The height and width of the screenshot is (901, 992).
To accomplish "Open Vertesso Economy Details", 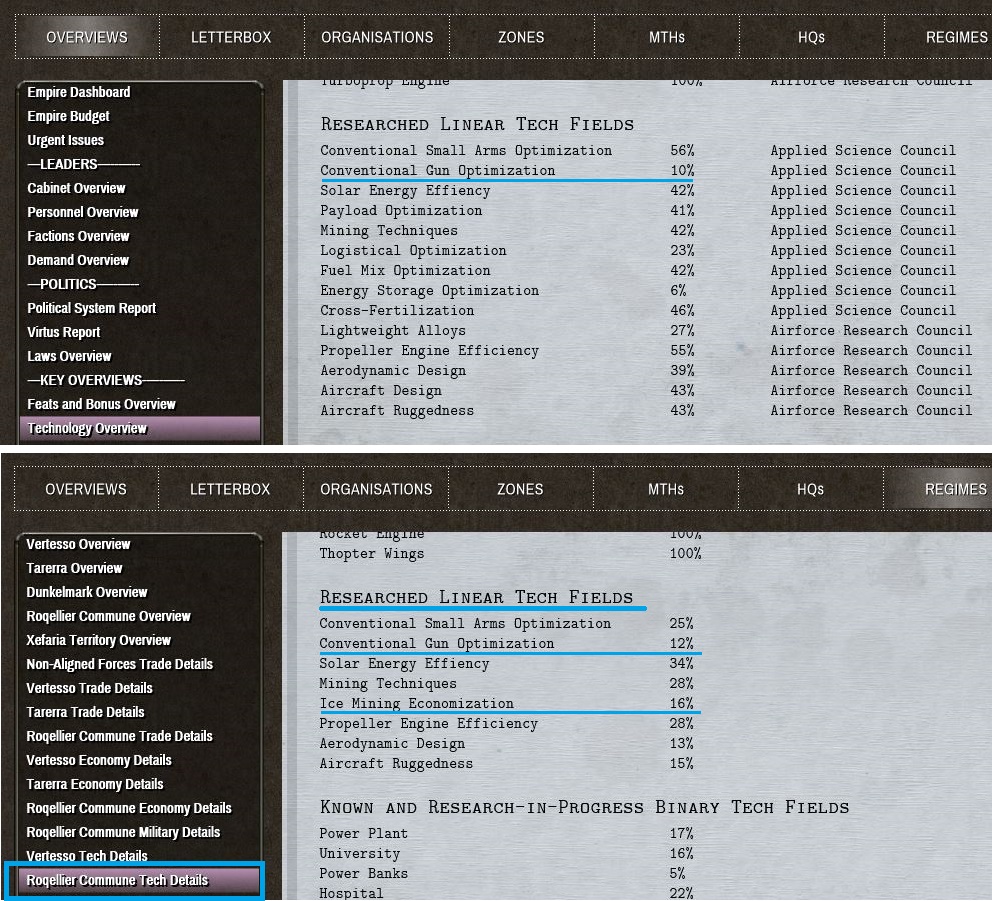I will click(99, 761).
